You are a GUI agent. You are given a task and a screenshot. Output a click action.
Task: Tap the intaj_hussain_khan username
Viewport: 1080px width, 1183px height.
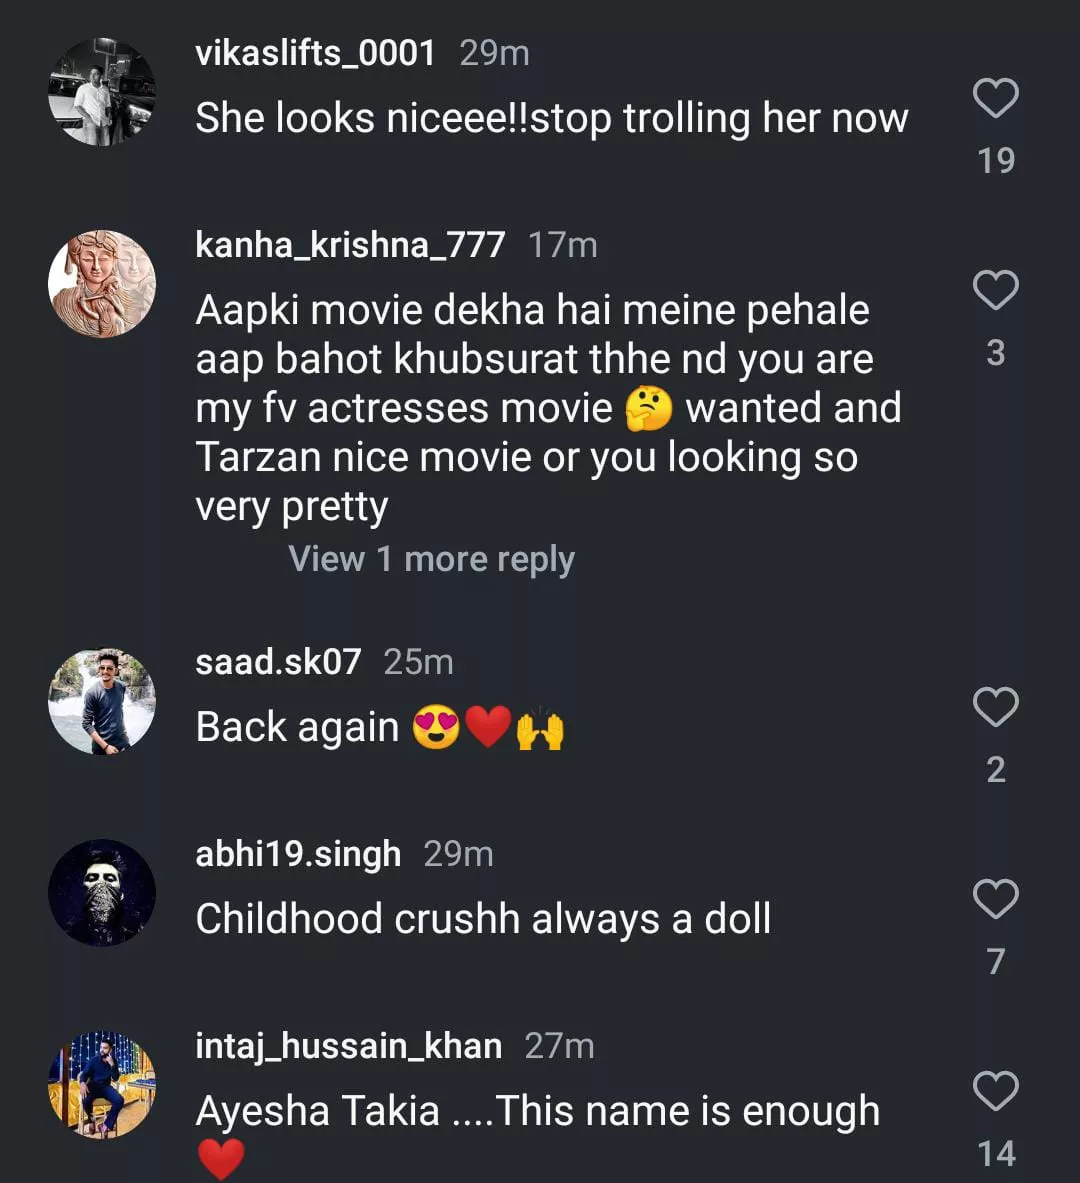[x=348, y=1046]
